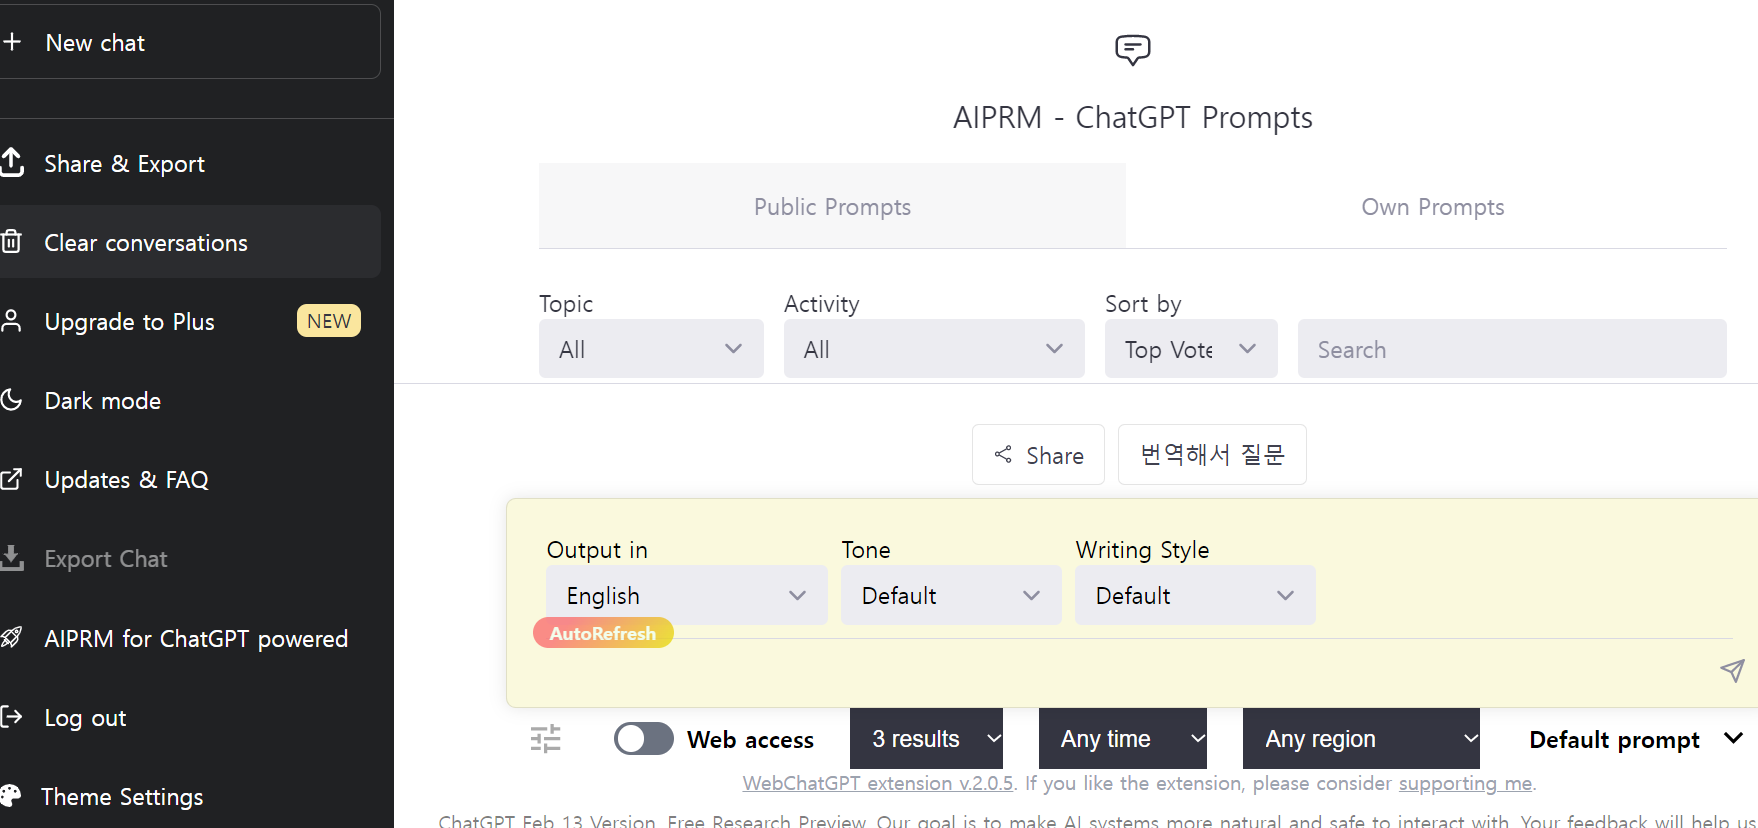Image resolution: width=1758 pixels, height=828 pixels.
Task: Click the Share button
Action: click(x=1038, y=454)
